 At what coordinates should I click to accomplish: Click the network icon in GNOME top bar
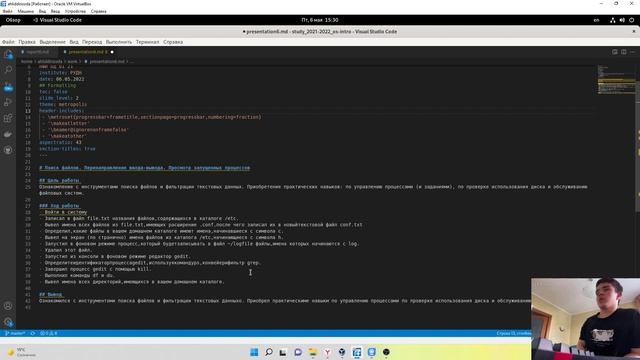[x=613, y=20]
